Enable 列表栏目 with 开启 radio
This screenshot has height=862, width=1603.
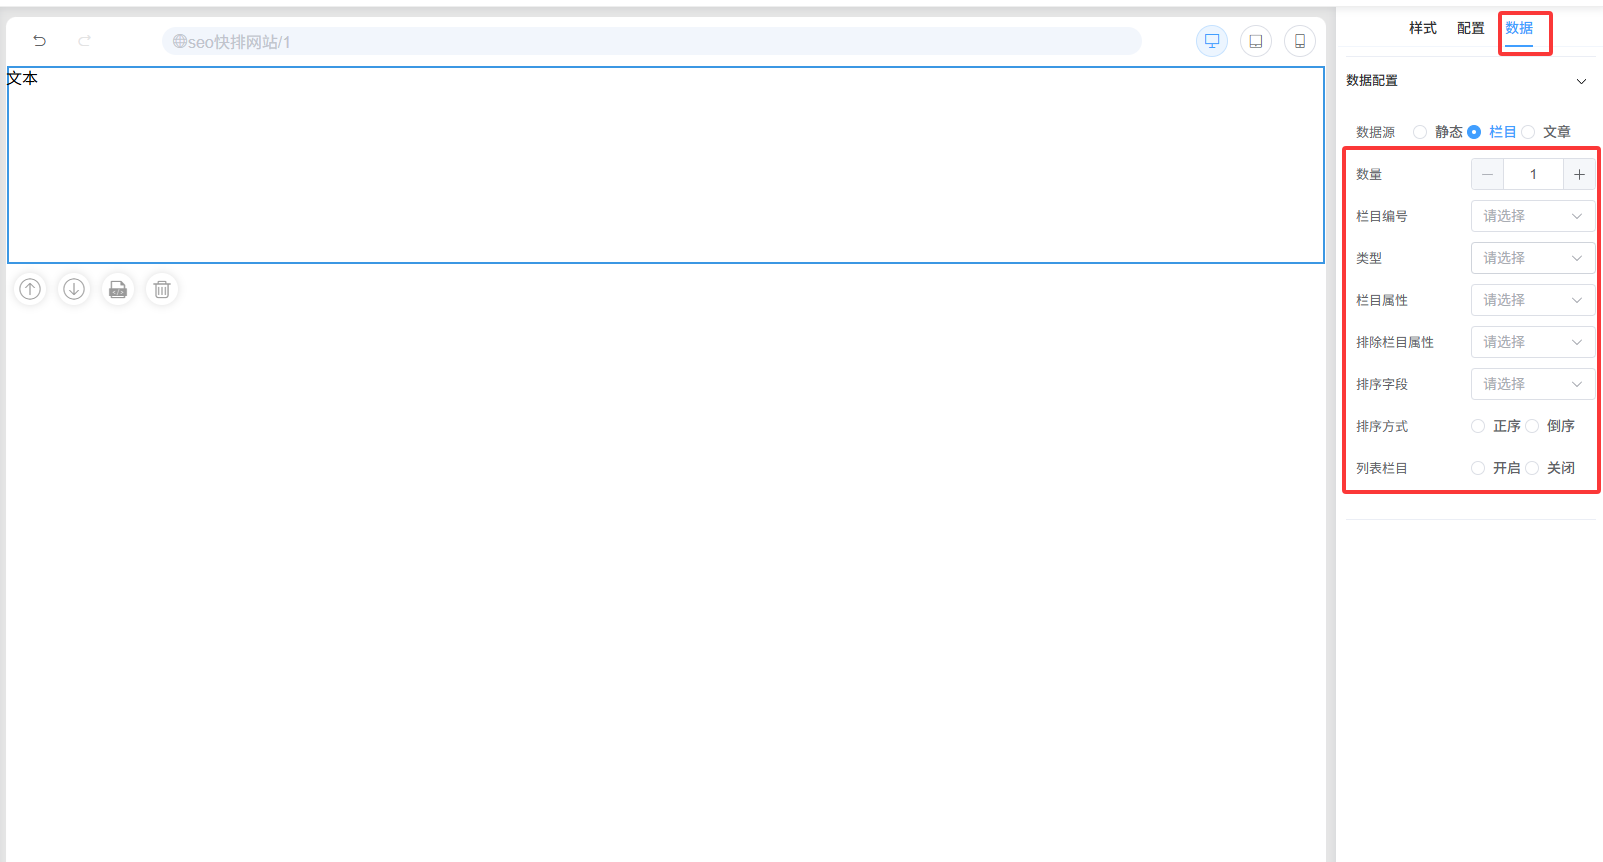[1478, 468]
